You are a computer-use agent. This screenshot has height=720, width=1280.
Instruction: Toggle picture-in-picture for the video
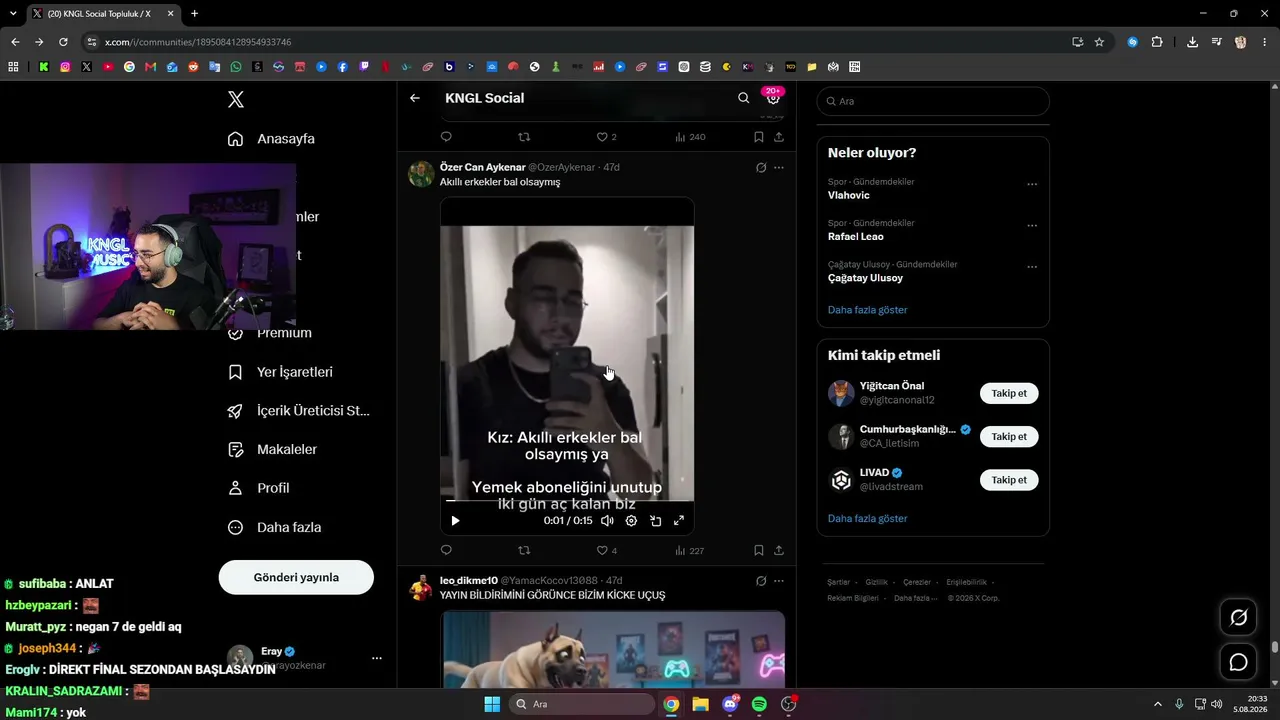pos(655,520)
